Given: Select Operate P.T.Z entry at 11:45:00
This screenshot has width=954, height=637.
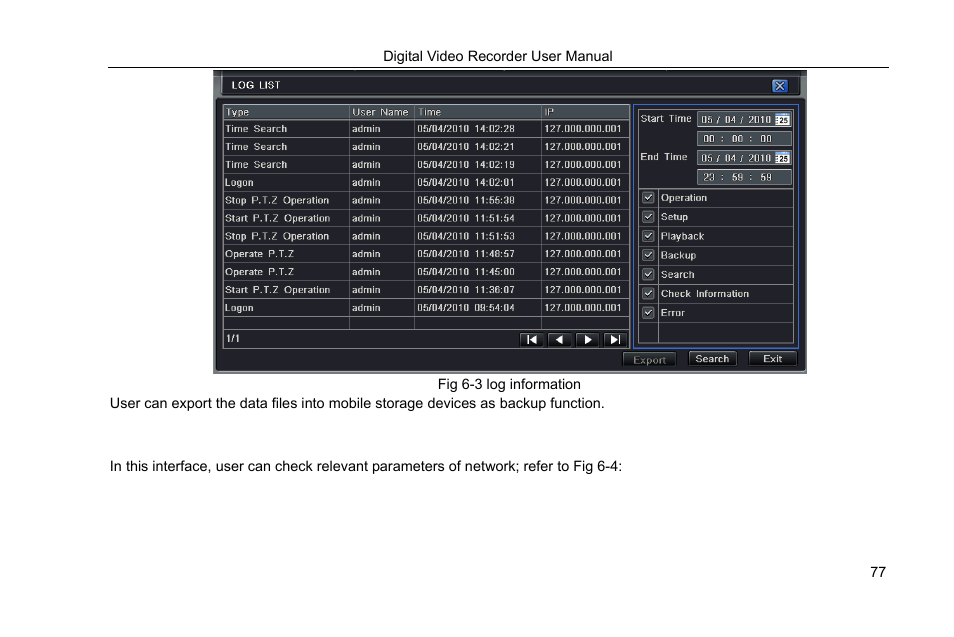Looking at the screenshot, I should (427, 272).
